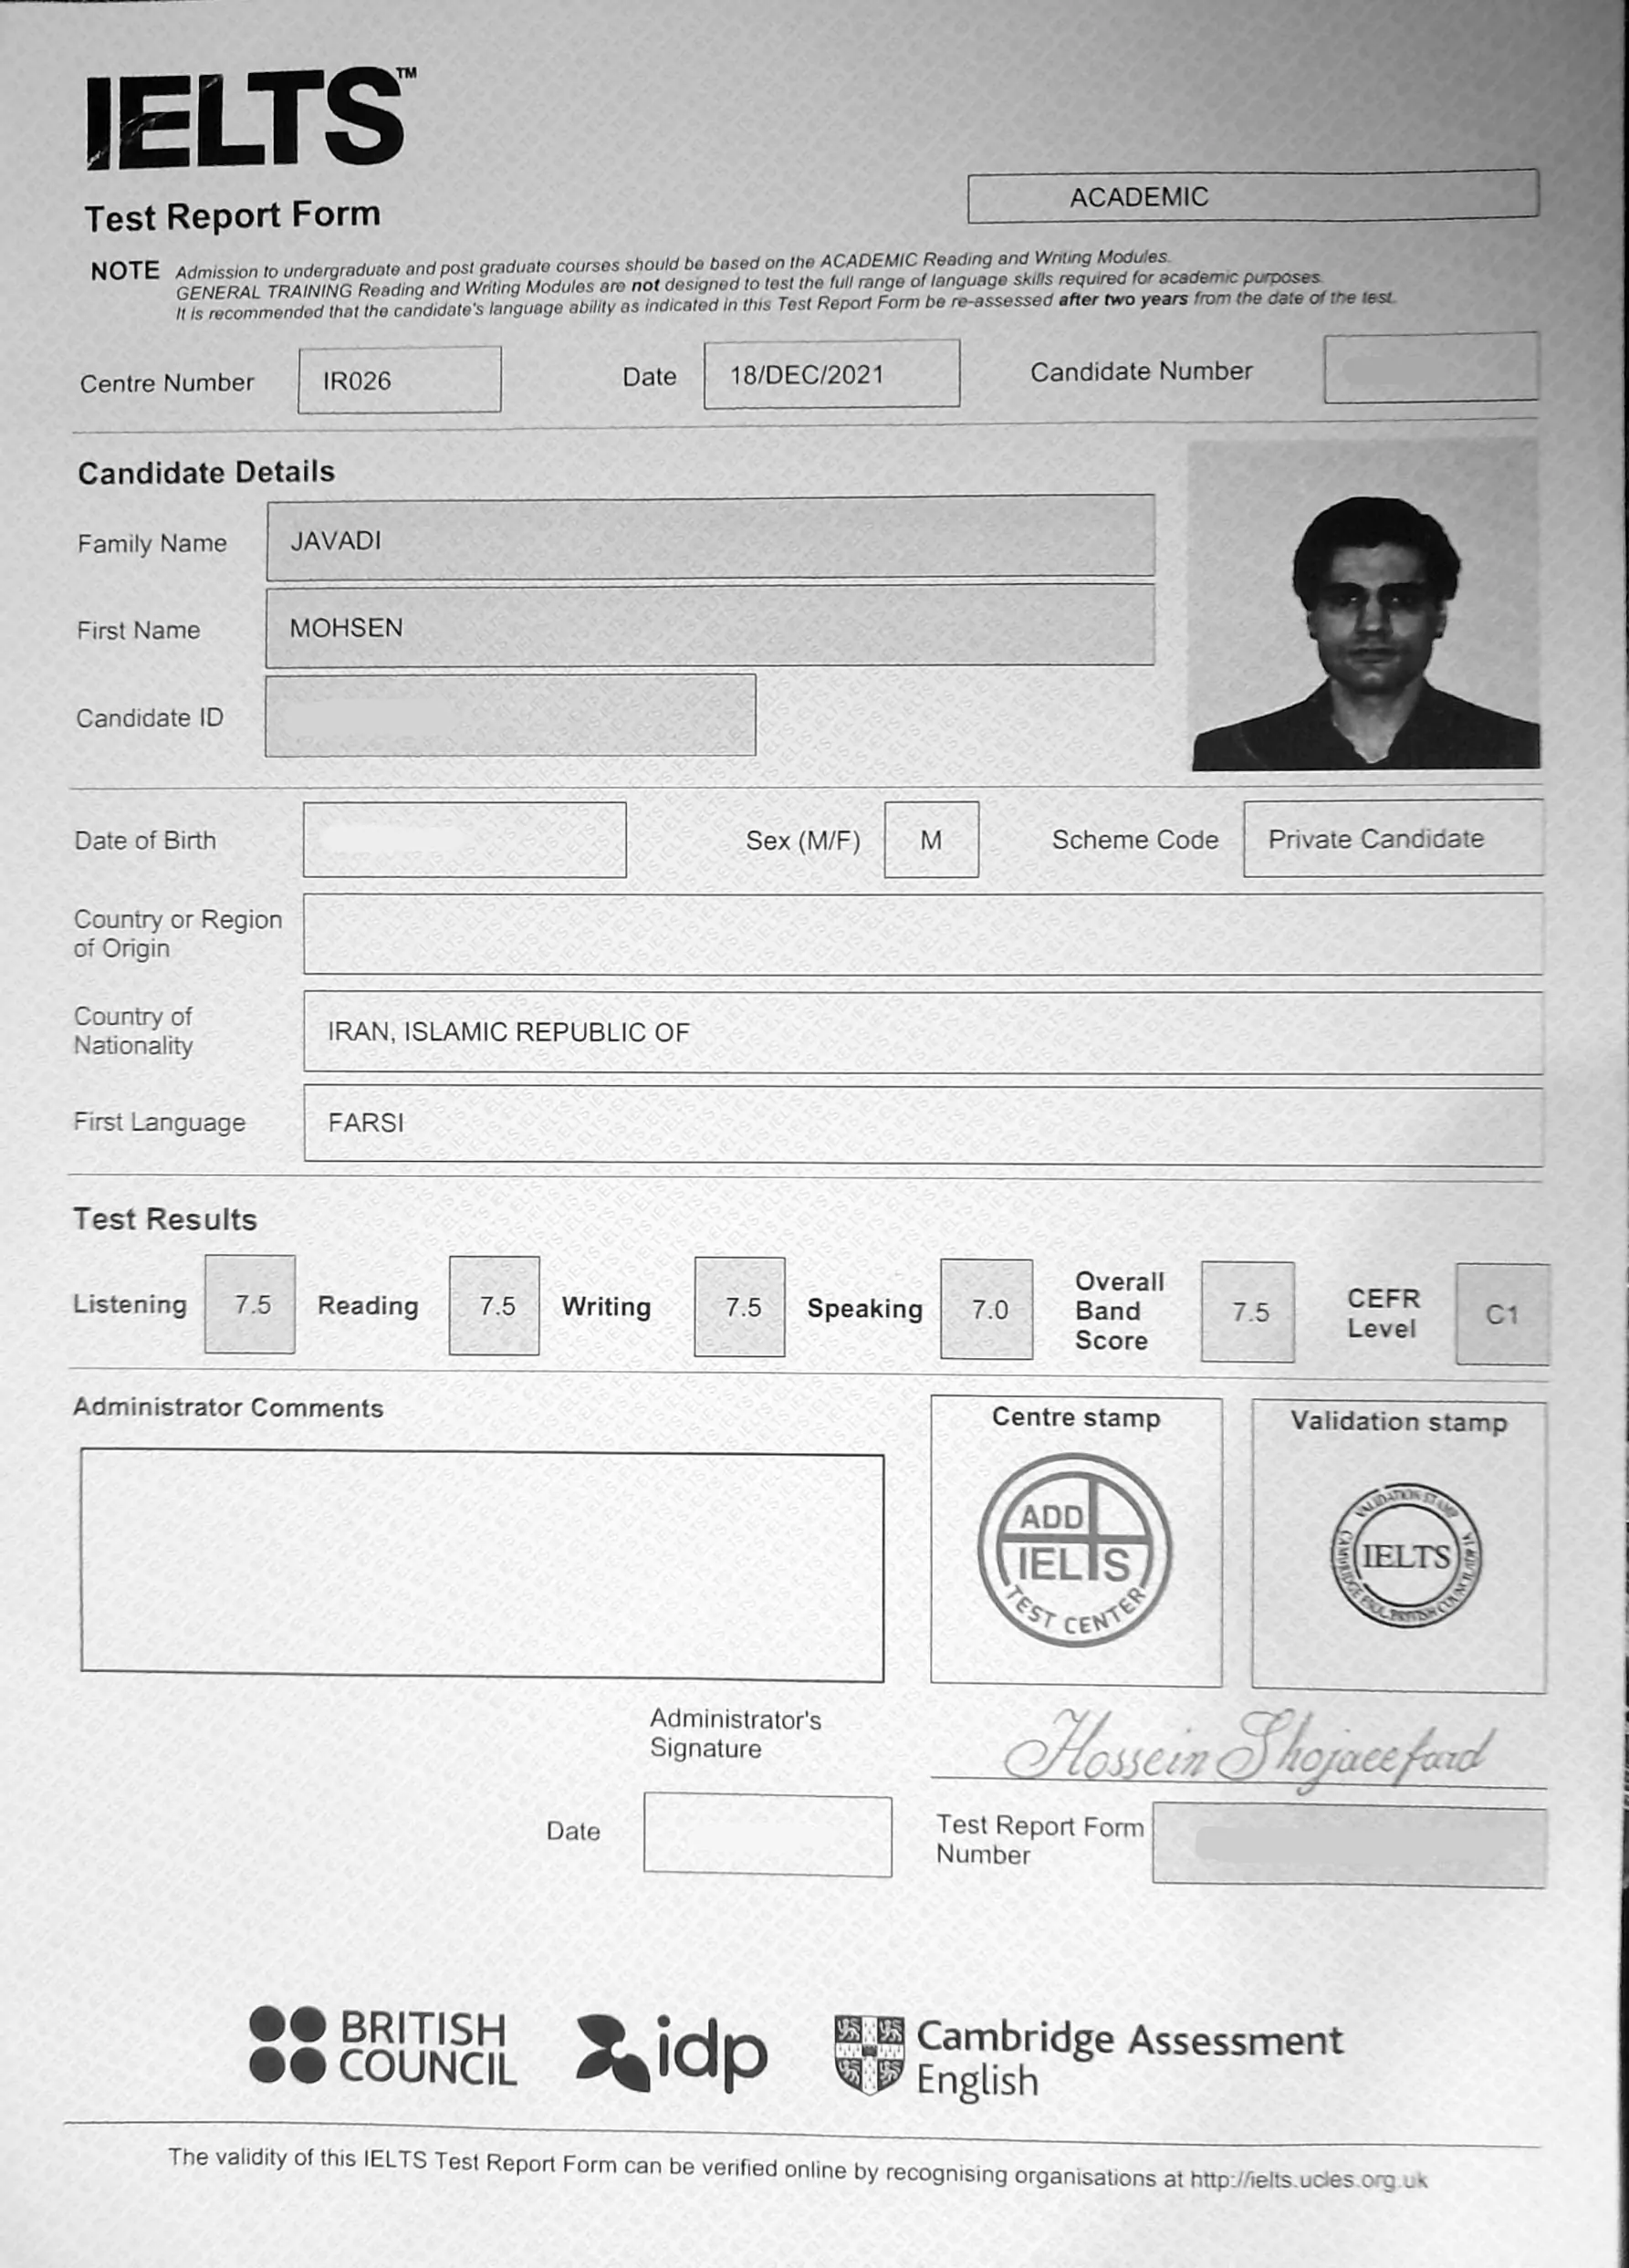Click the Listening score box
The height and width of the screenshot is (2268, 1629).
point(250,1304)
